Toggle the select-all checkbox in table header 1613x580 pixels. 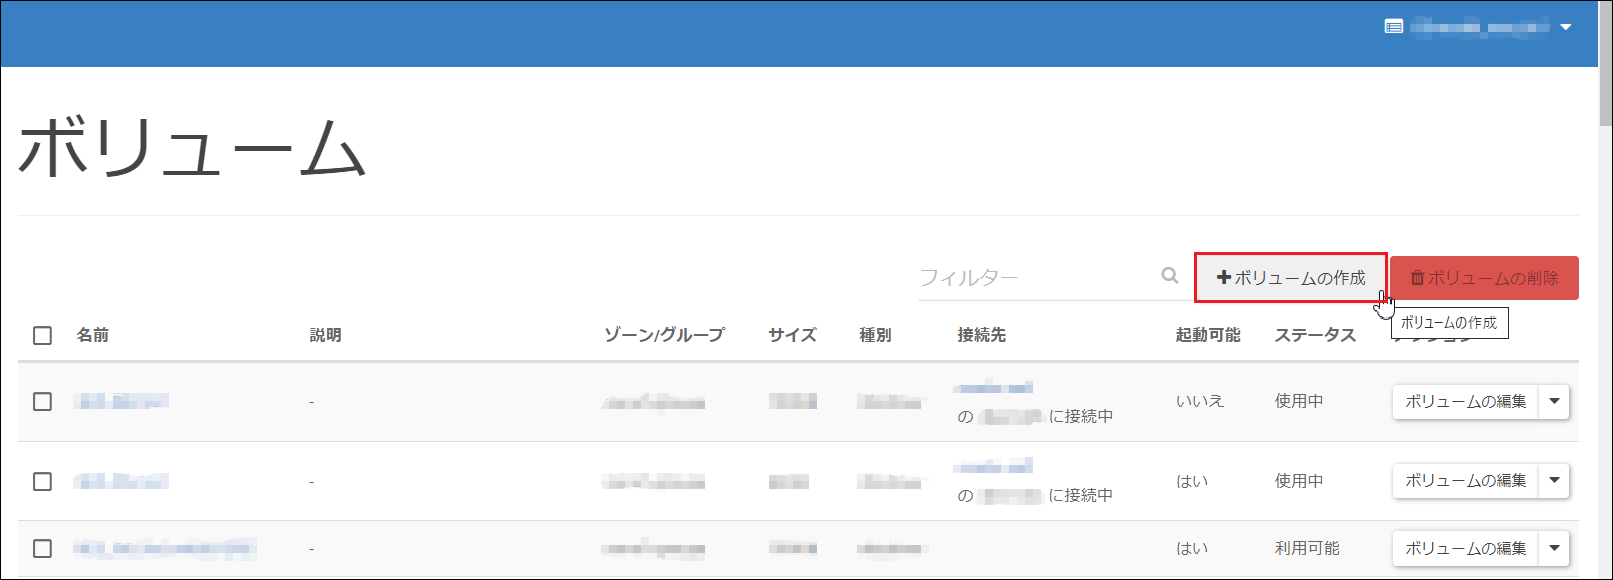(x=42, y=335)
